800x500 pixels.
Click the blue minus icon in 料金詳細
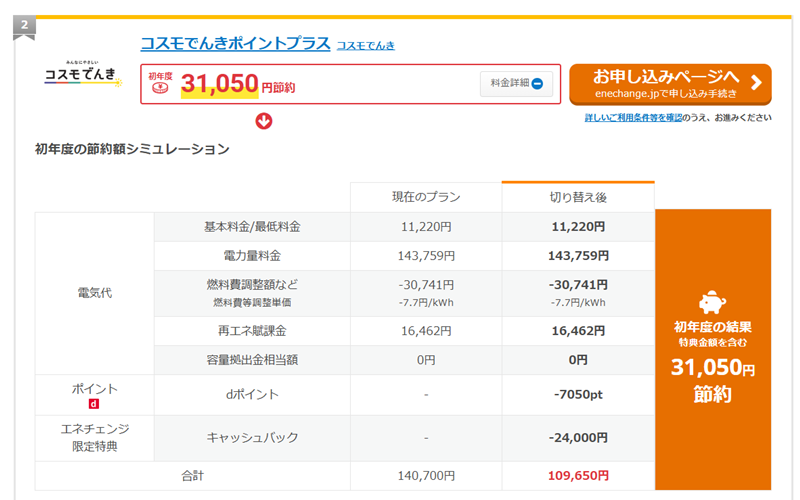pyautogui.click(x=537, y=84)
